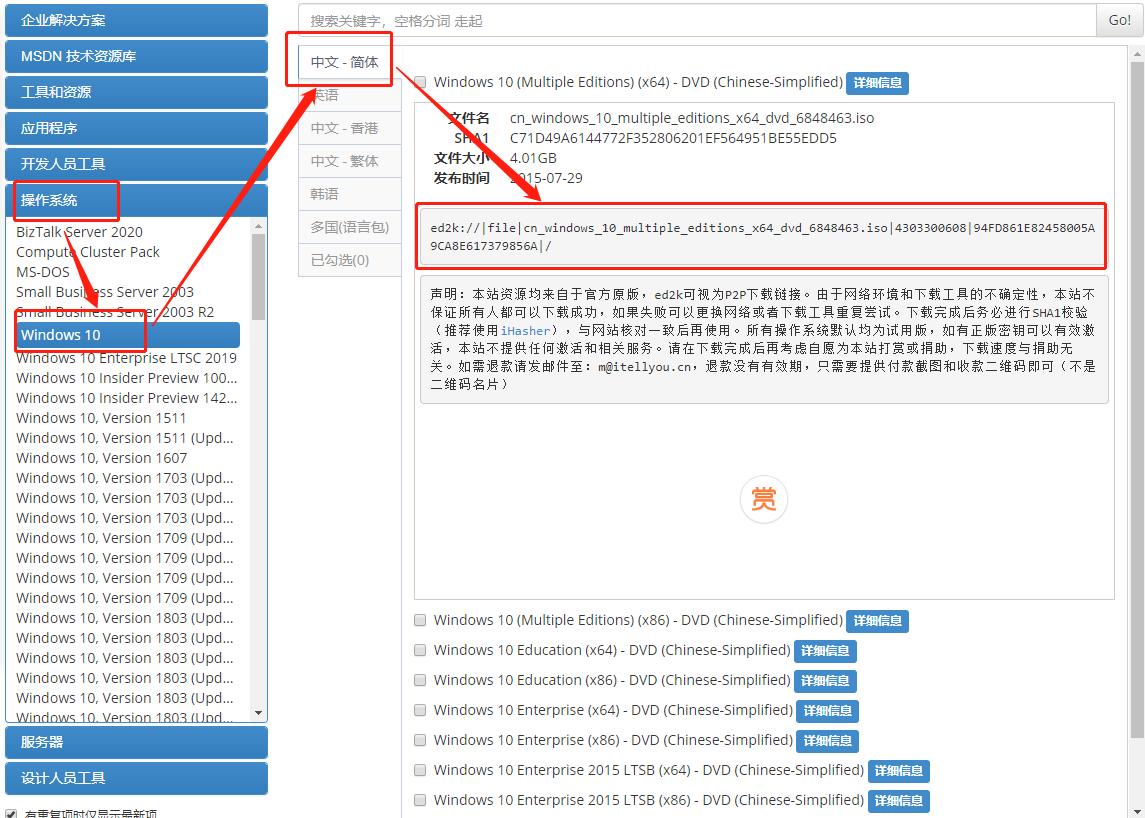Click the OS list scrollbar thumb

(258, 278)
